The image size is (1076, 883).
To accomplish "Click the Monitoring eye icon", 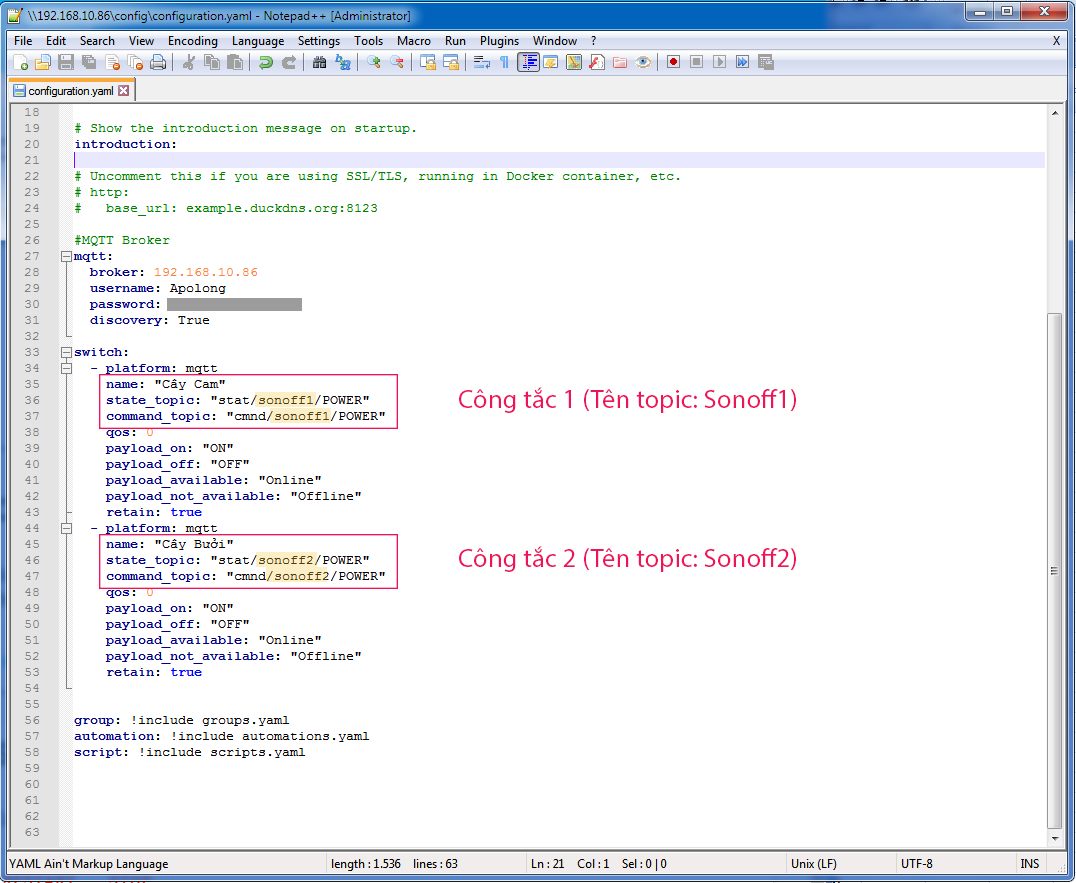I will coord(643,62).
